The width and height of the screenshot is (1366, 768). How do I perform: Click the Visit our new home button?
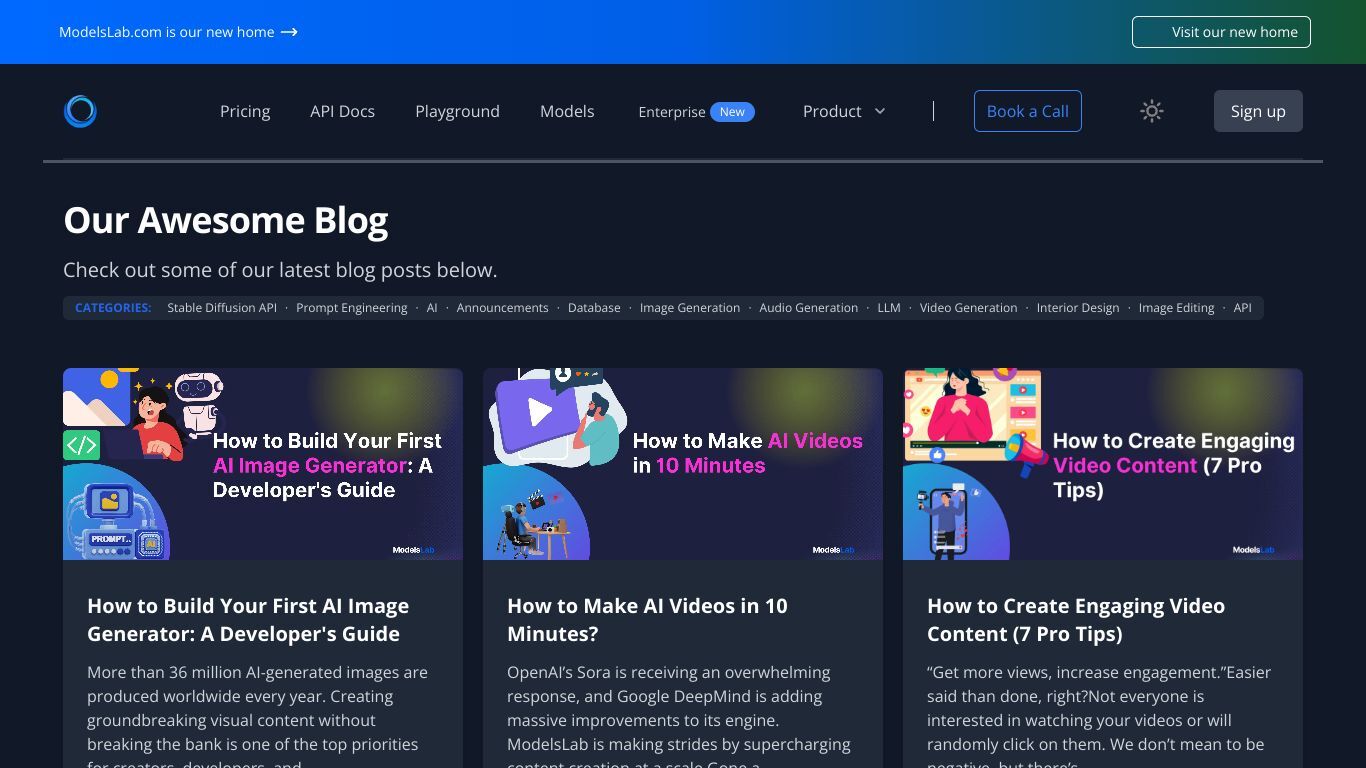(x=1221, y=32)
